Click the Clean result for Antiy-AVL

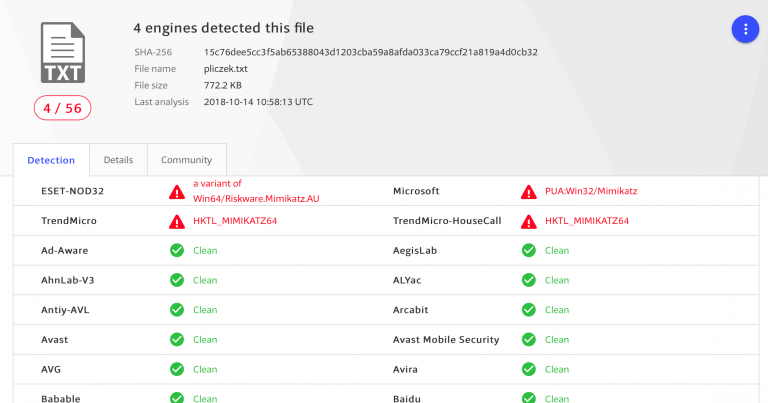pos(205,310)
